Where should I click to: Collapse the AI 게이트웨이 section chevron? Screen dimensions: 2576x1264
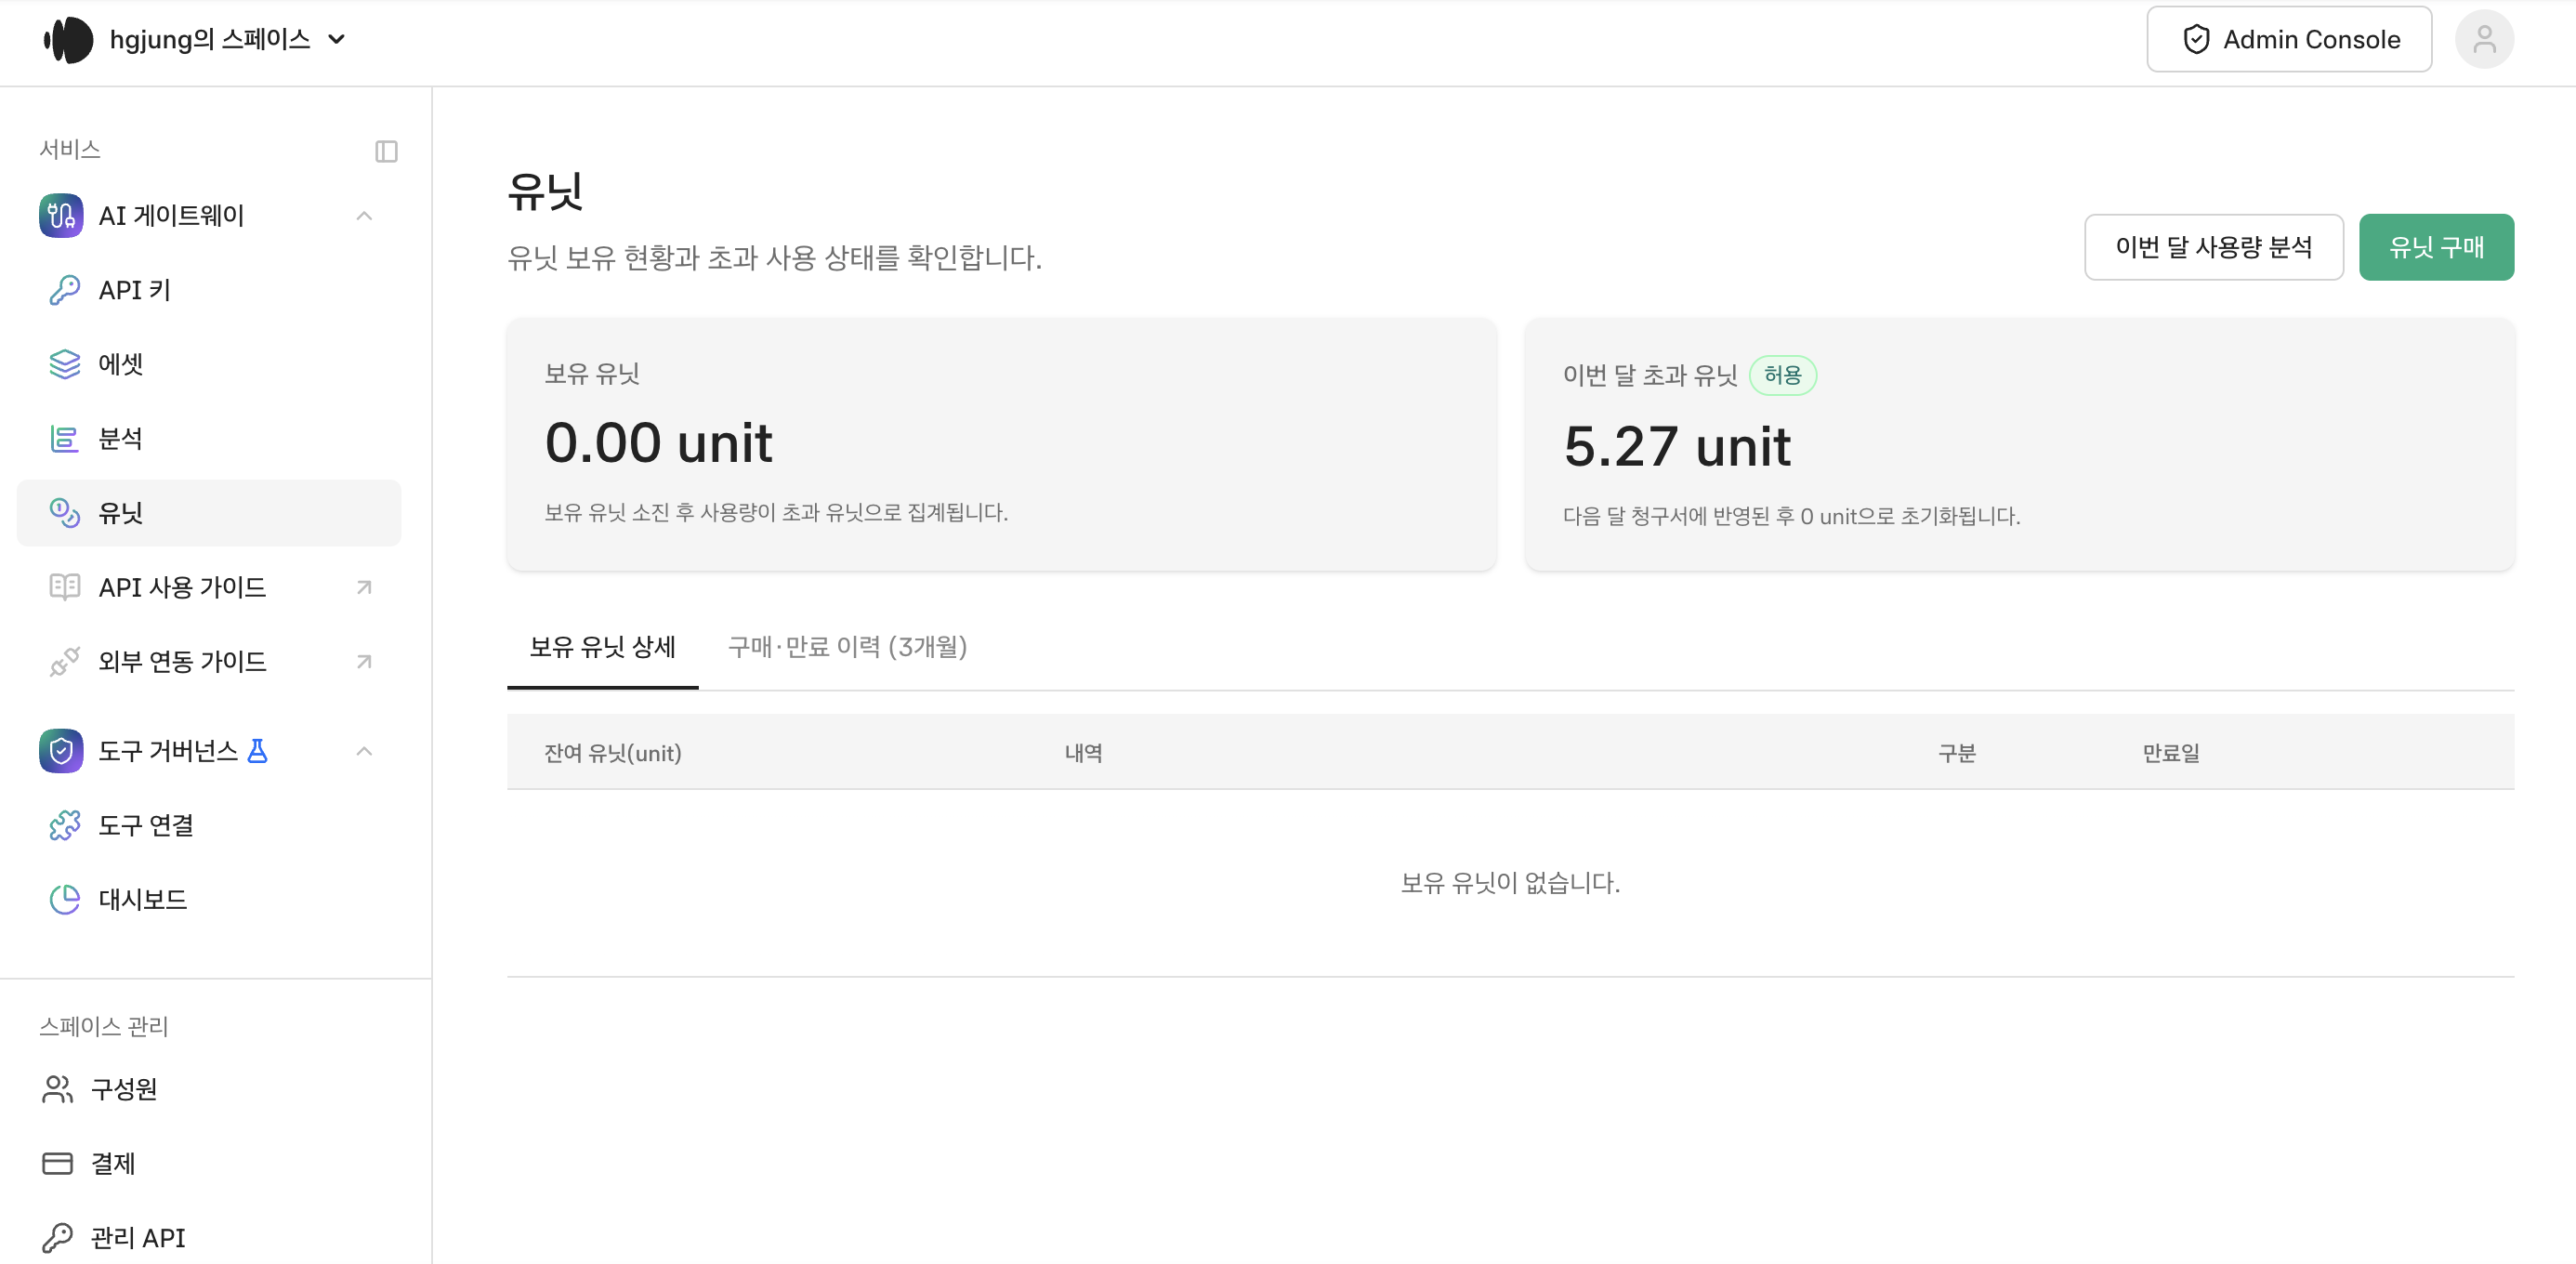[364, 216]
